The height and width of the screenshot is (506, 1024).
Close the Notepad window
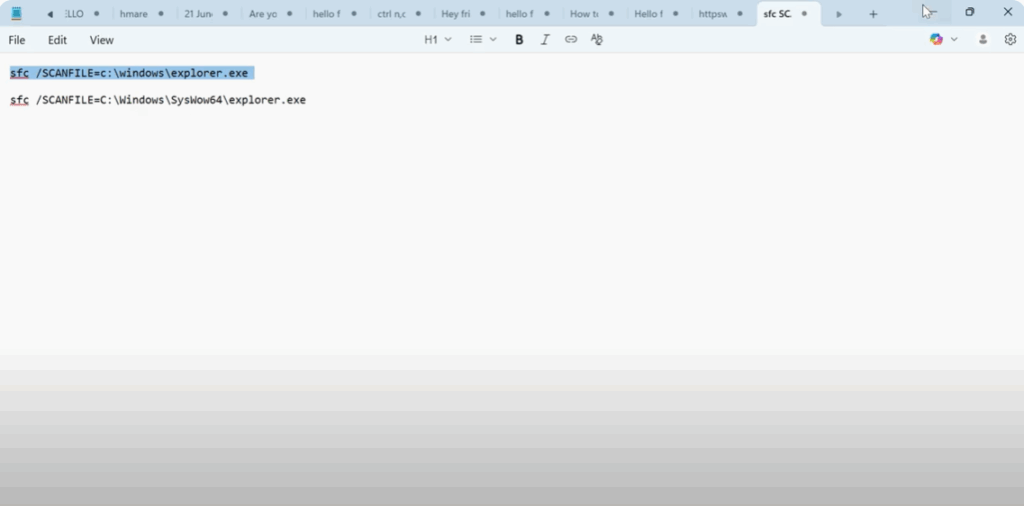pyautogui.click(x=1008, y=12)
